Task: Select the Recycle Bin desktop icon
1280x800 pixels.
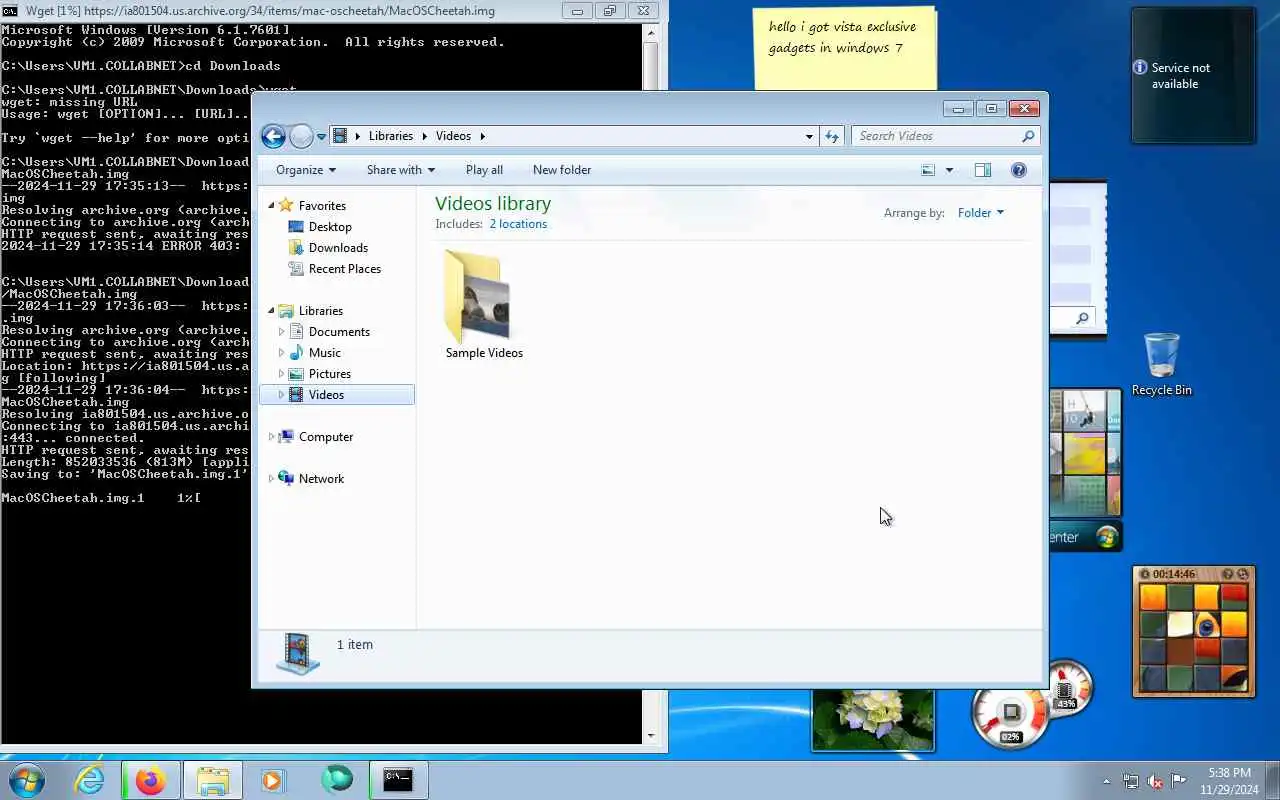Action: coord(1161,365)
